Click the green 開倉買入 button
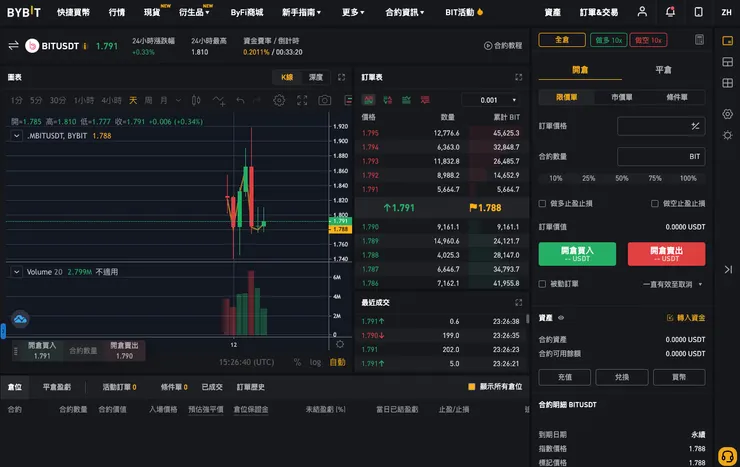Viewport: 740px width, 467px height. tap(577, 254)
